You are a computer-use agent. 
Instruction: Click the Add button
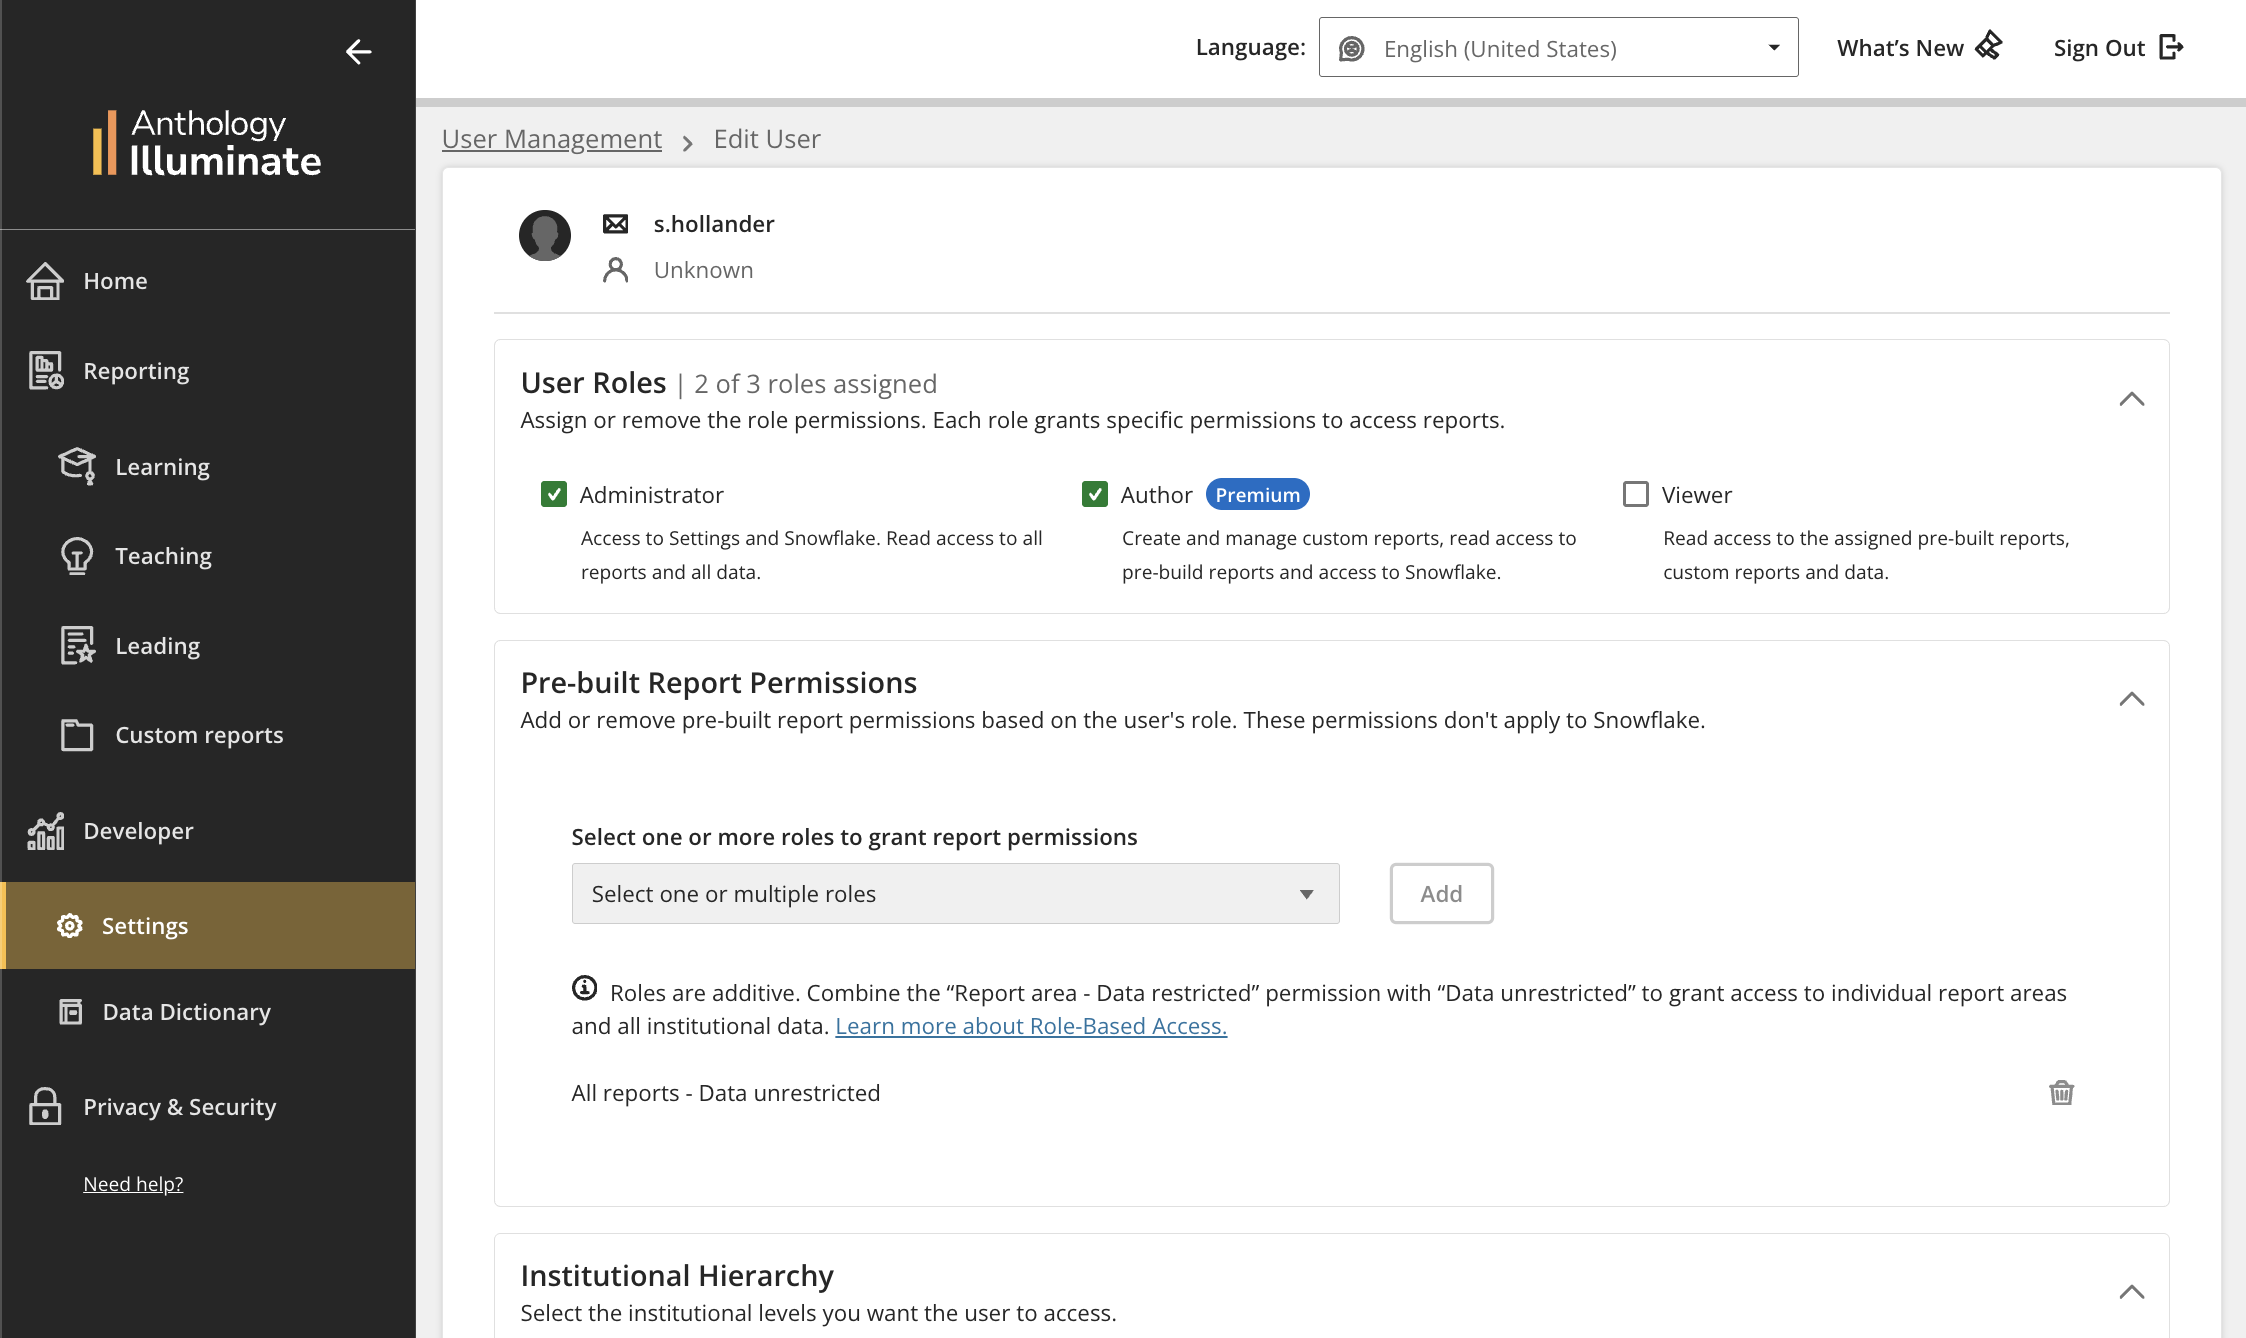click(x=1441, y=894)
